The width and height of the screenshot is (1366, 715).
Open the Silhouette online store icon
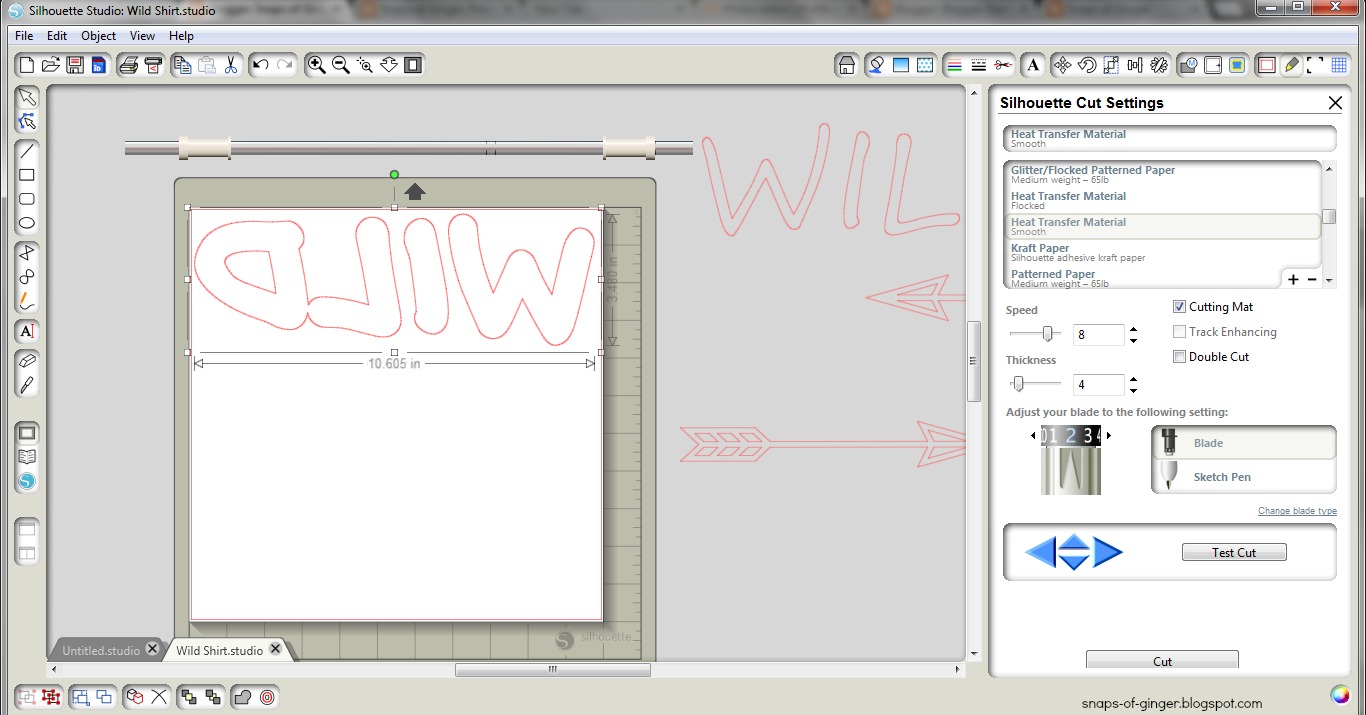pyautogui.click(x=27, y=481)
